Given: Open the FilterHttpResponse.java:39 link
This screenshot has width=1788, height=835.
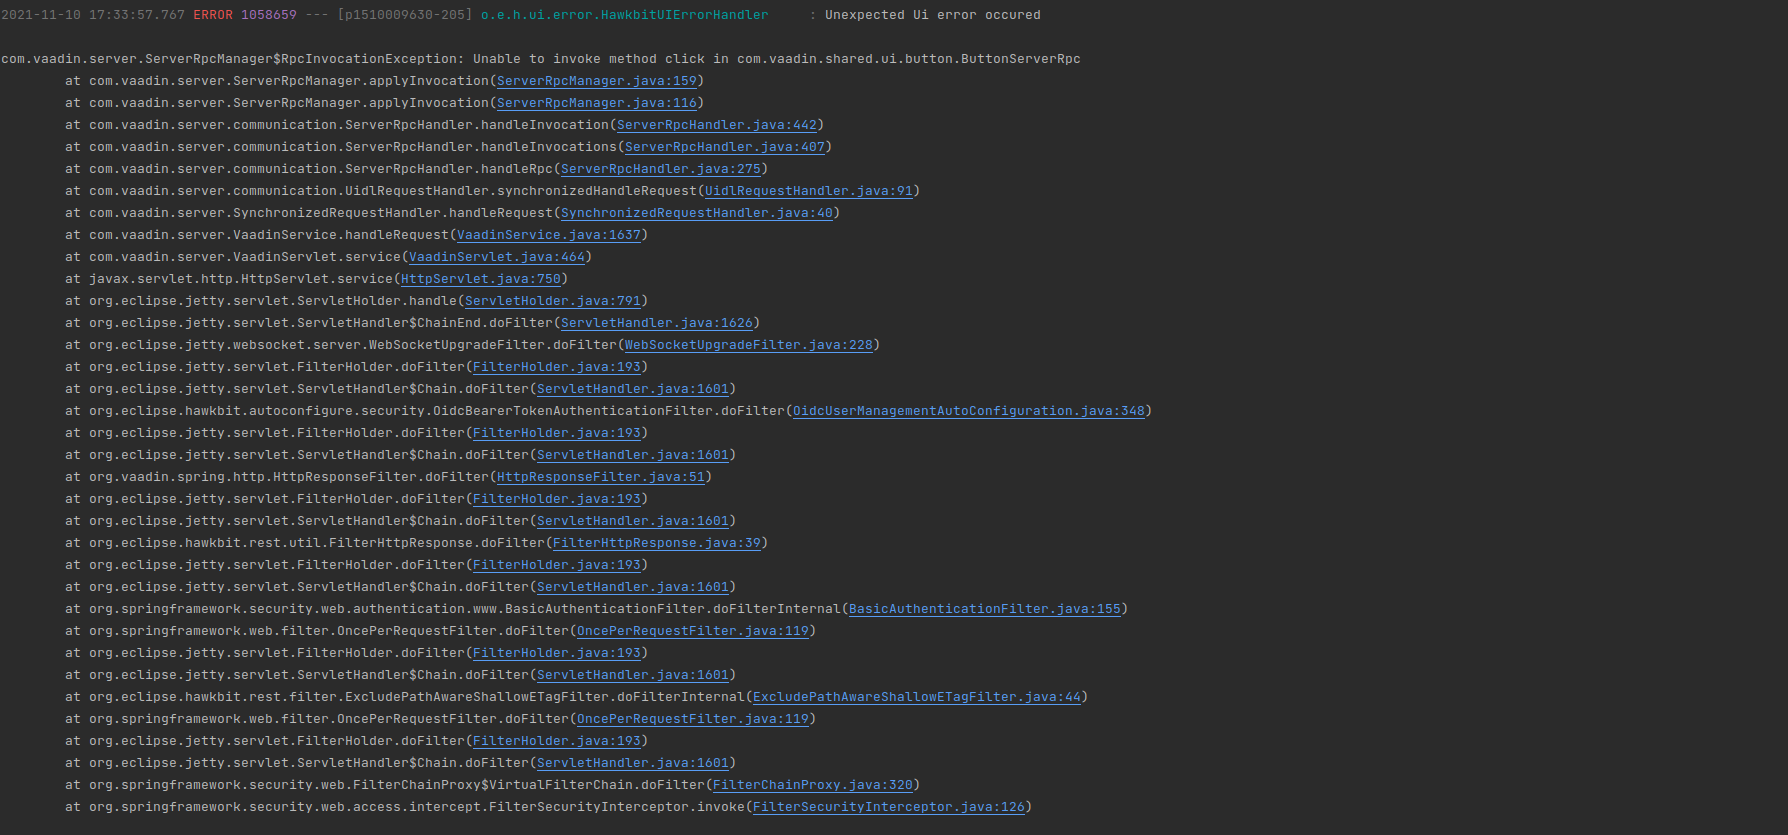Looking at the screenshot, I should click(x=657, y=543).
